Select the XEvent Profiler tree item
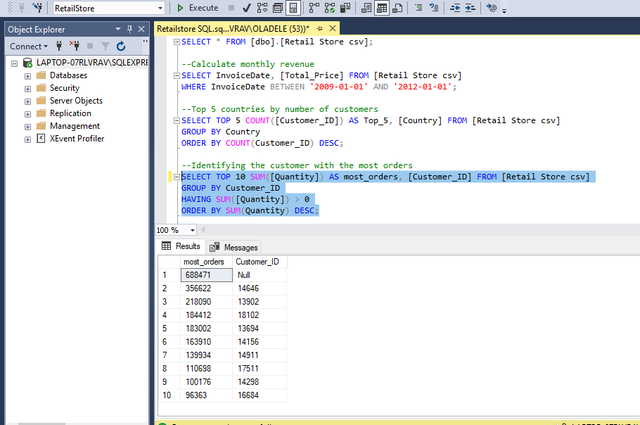This screenshot has width=640, height=425. click(x=77, y=139)
